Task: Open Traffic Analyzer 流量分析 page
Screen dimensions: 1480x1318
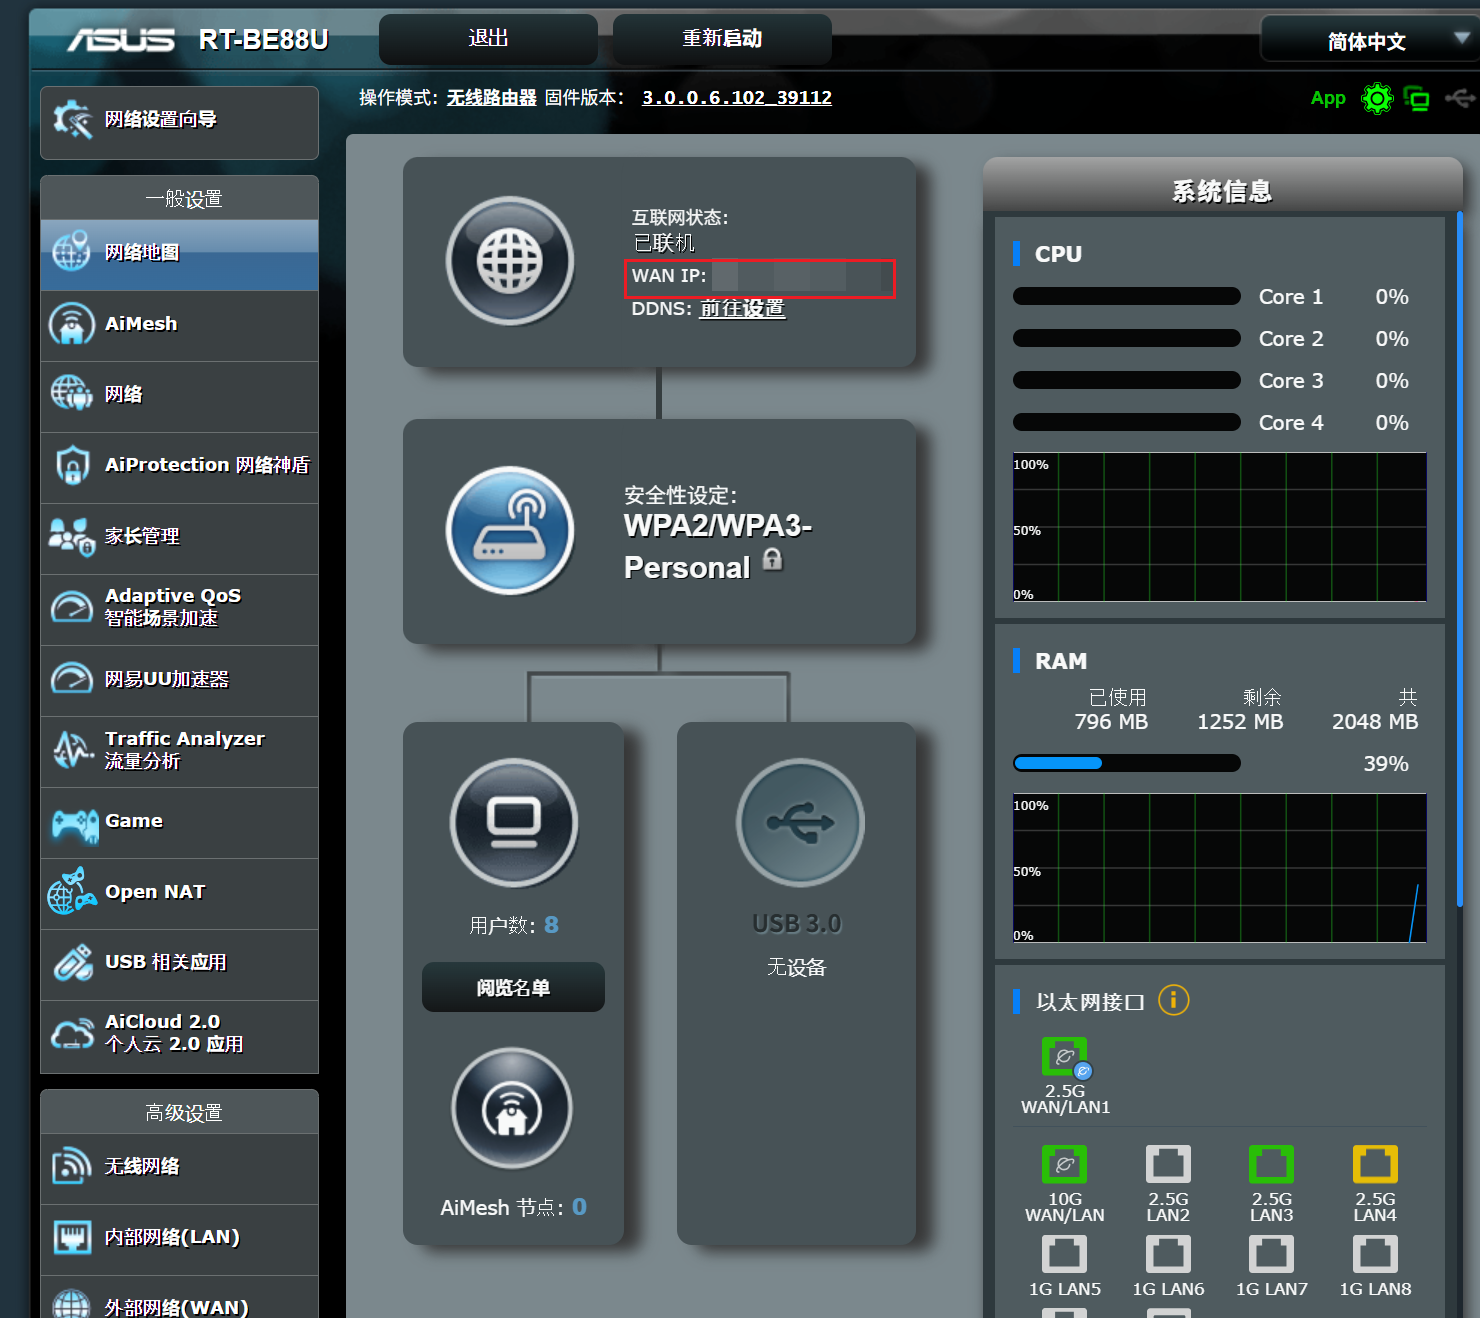Action: click(x=180, y=750)
